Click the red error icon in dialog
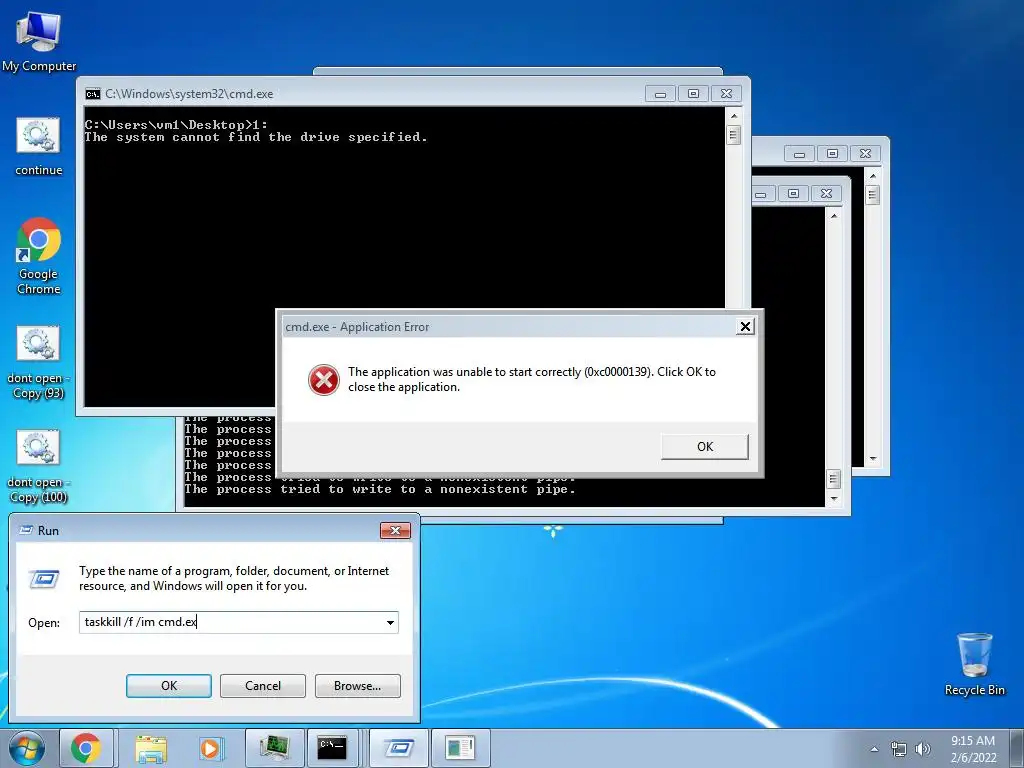1024x768 pixels. [324, 379]
